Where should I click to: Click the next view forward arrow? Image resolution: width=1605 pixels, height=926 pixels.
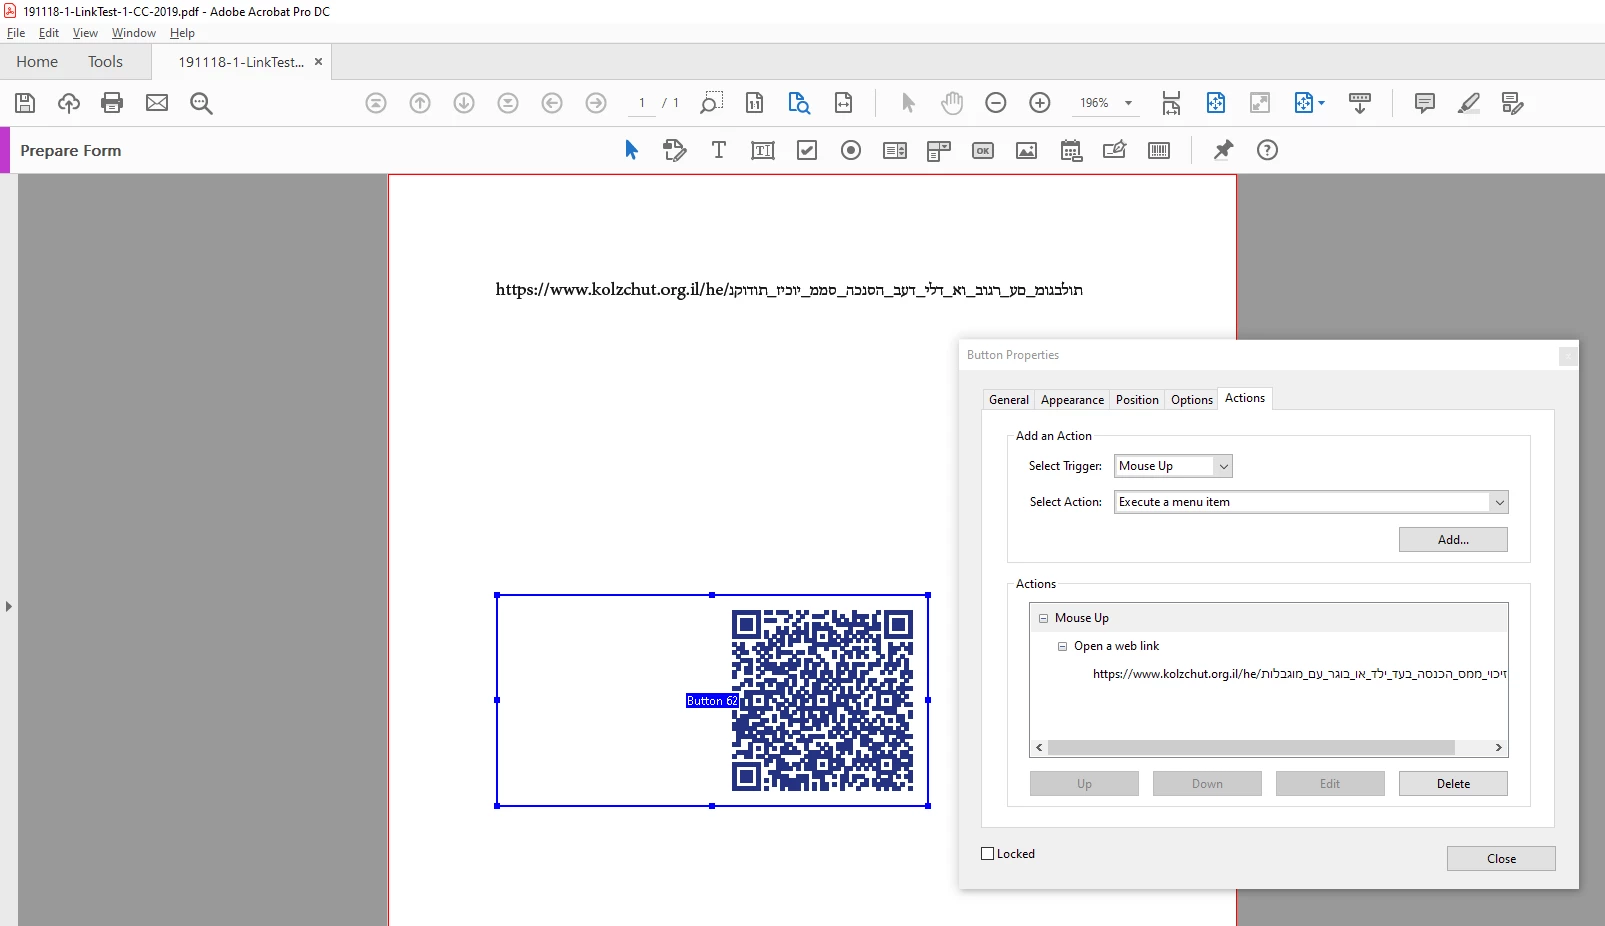point(596,103)
